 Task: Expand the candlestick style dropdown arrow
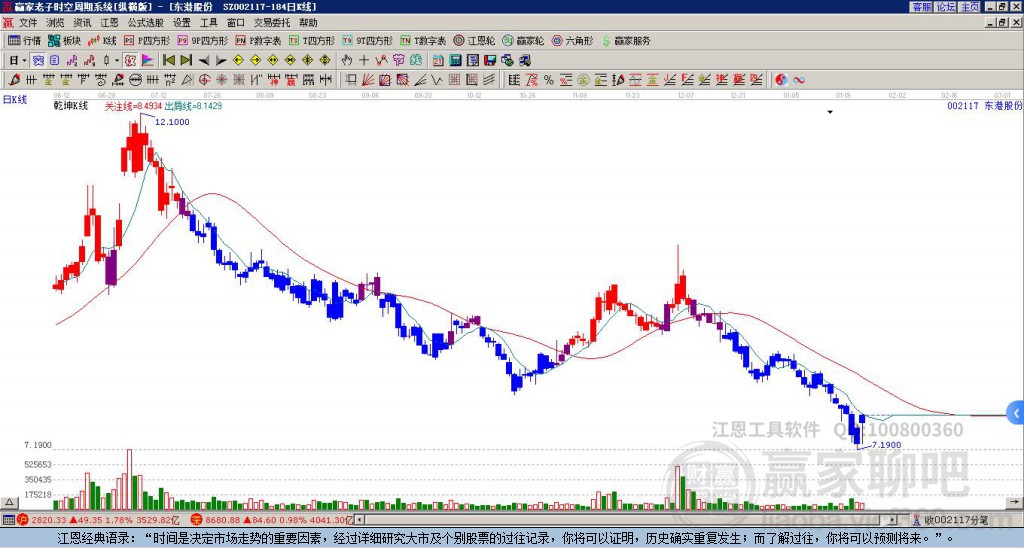117,61
